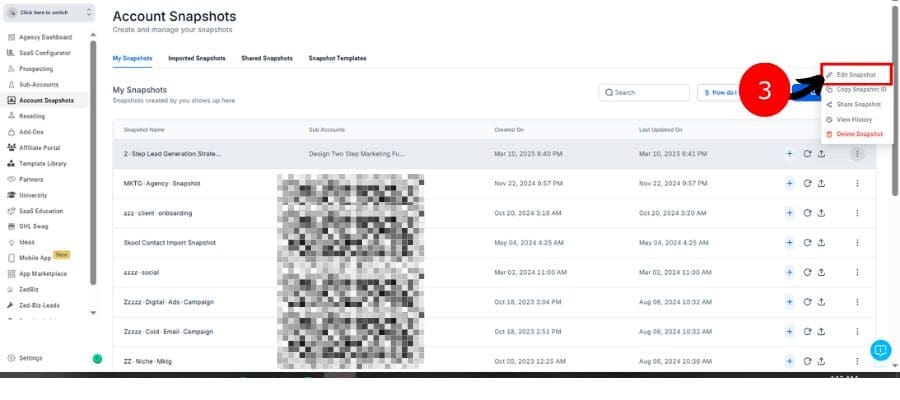Open Mobile App sidebar item
900x400 pixels.
pos(35,258)
